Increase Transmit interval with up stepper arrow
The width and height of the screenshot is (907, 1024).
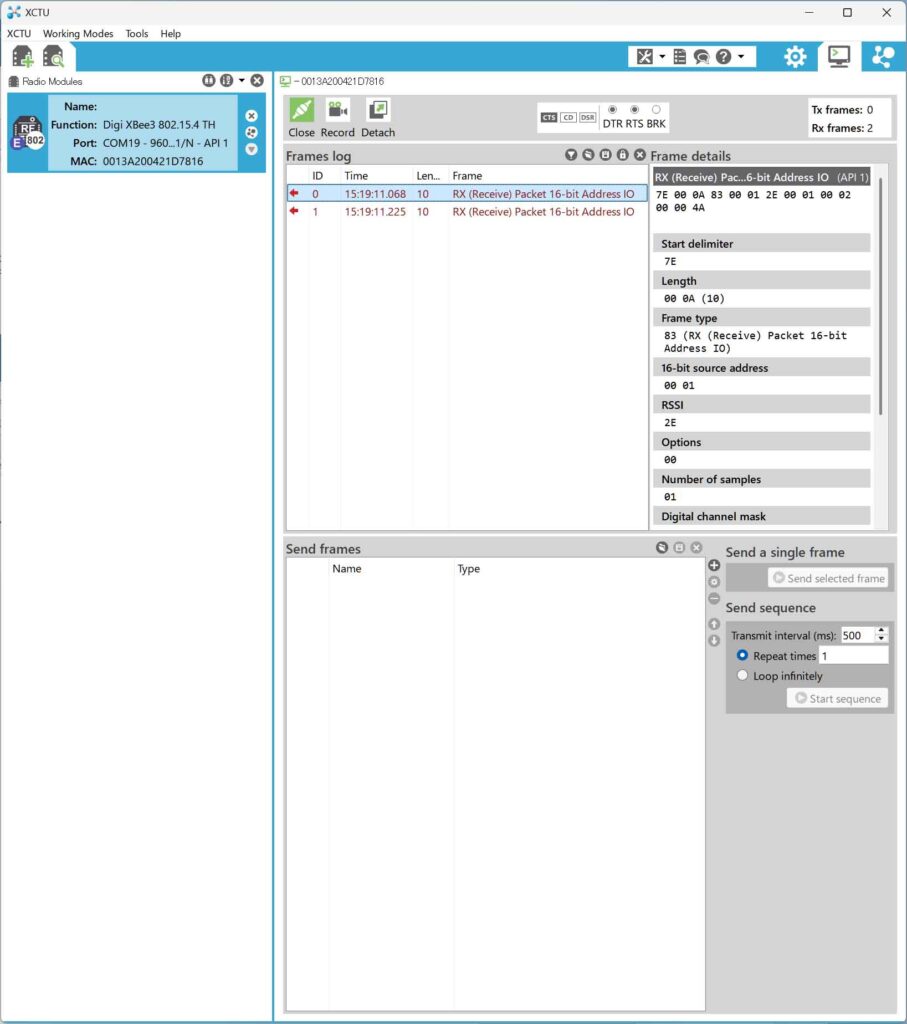point(882,631)
